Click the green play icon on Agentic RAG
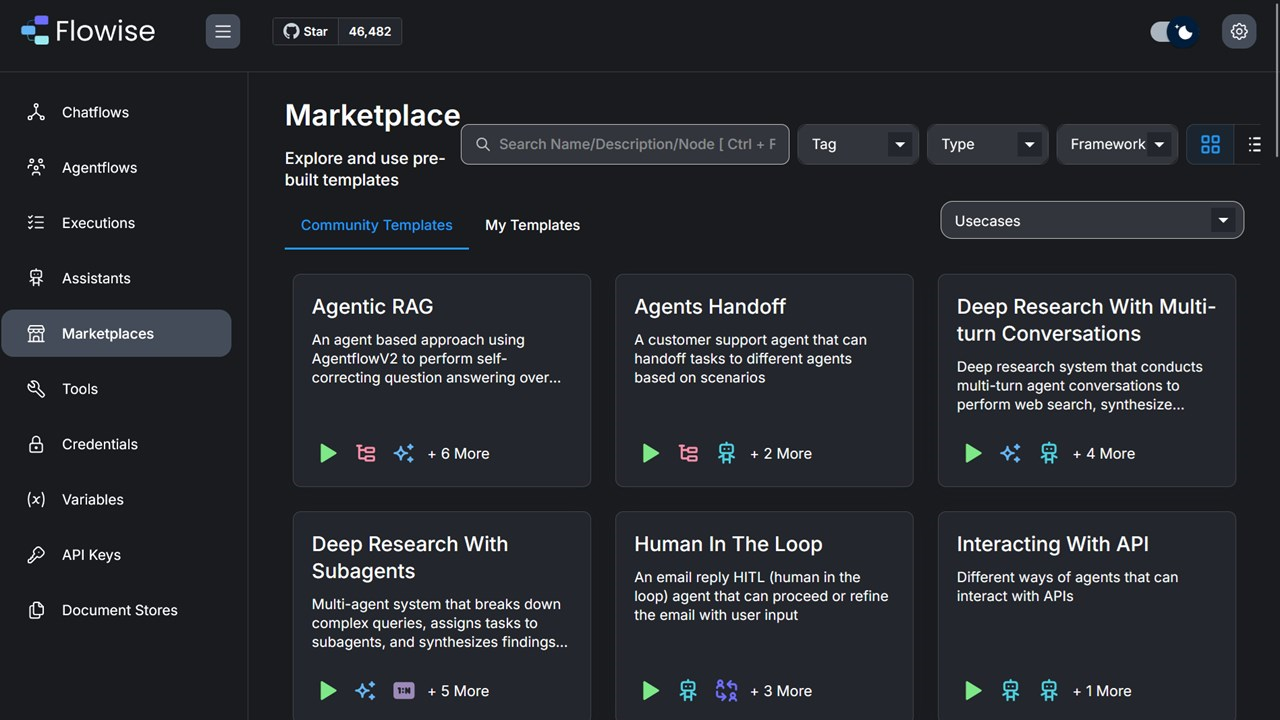This screenshot has height=720, width=1280. click(328, 453)
